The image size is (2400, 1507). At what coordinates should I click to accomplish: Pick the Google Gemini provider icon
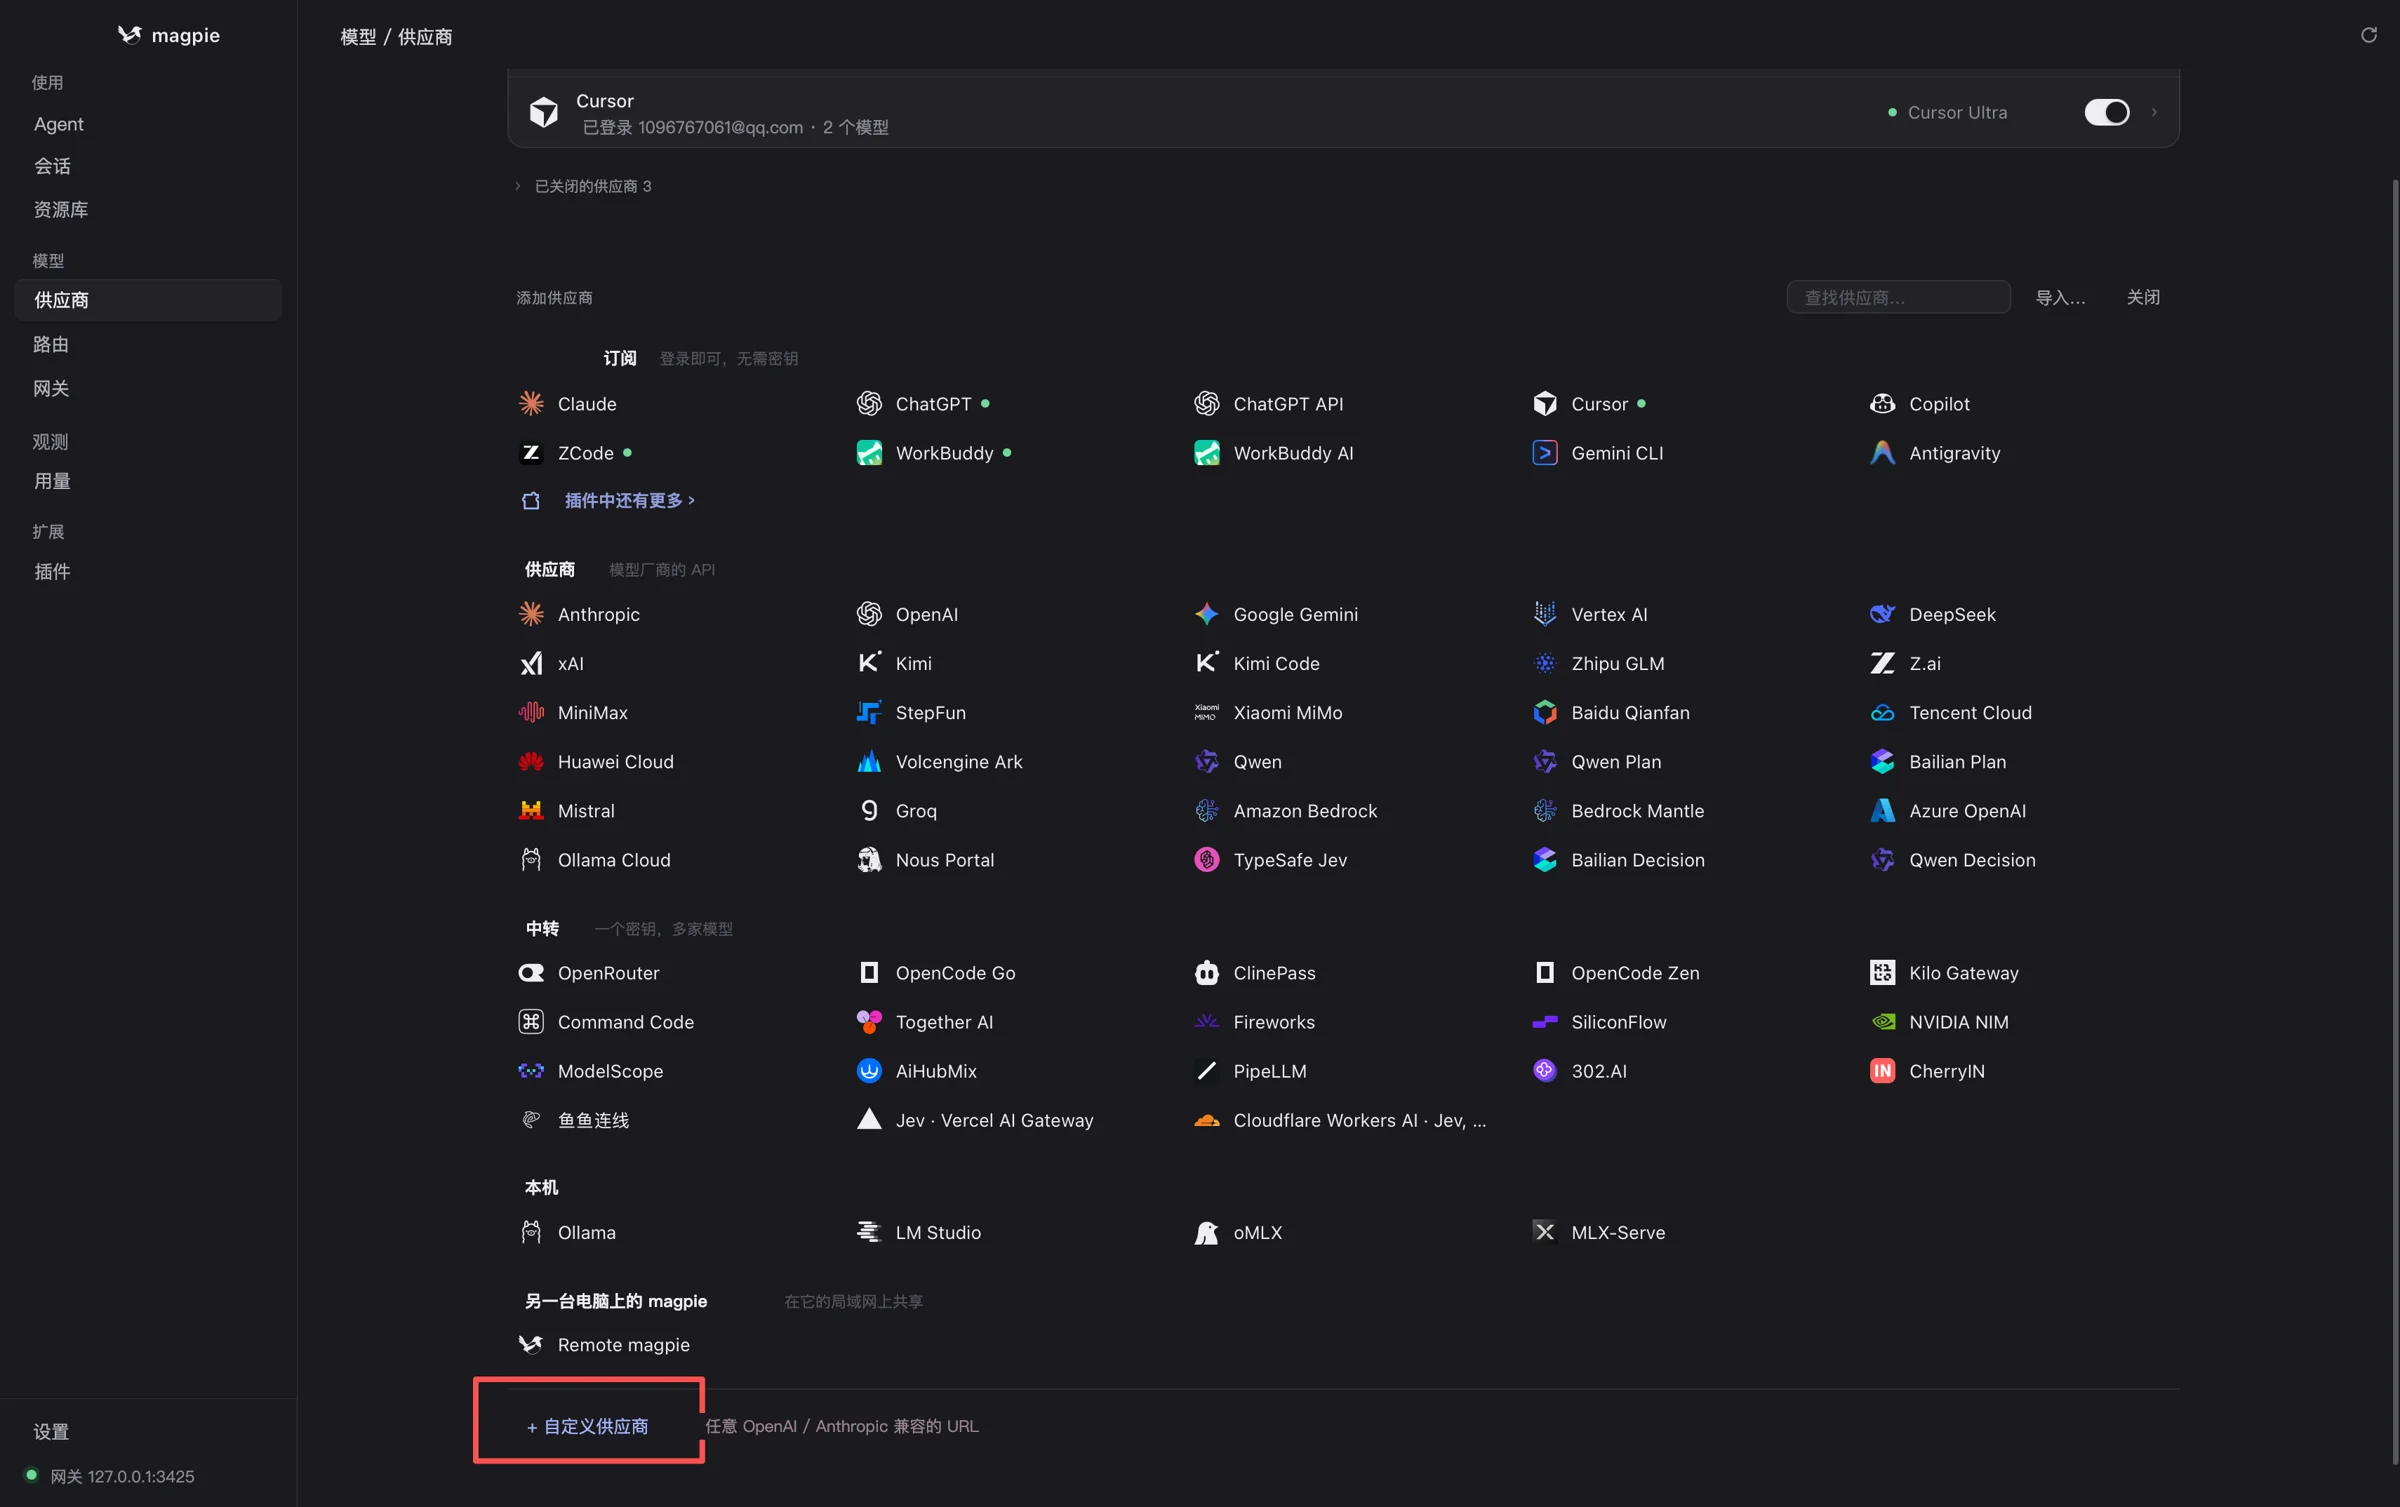click(x=1206, y=614)
